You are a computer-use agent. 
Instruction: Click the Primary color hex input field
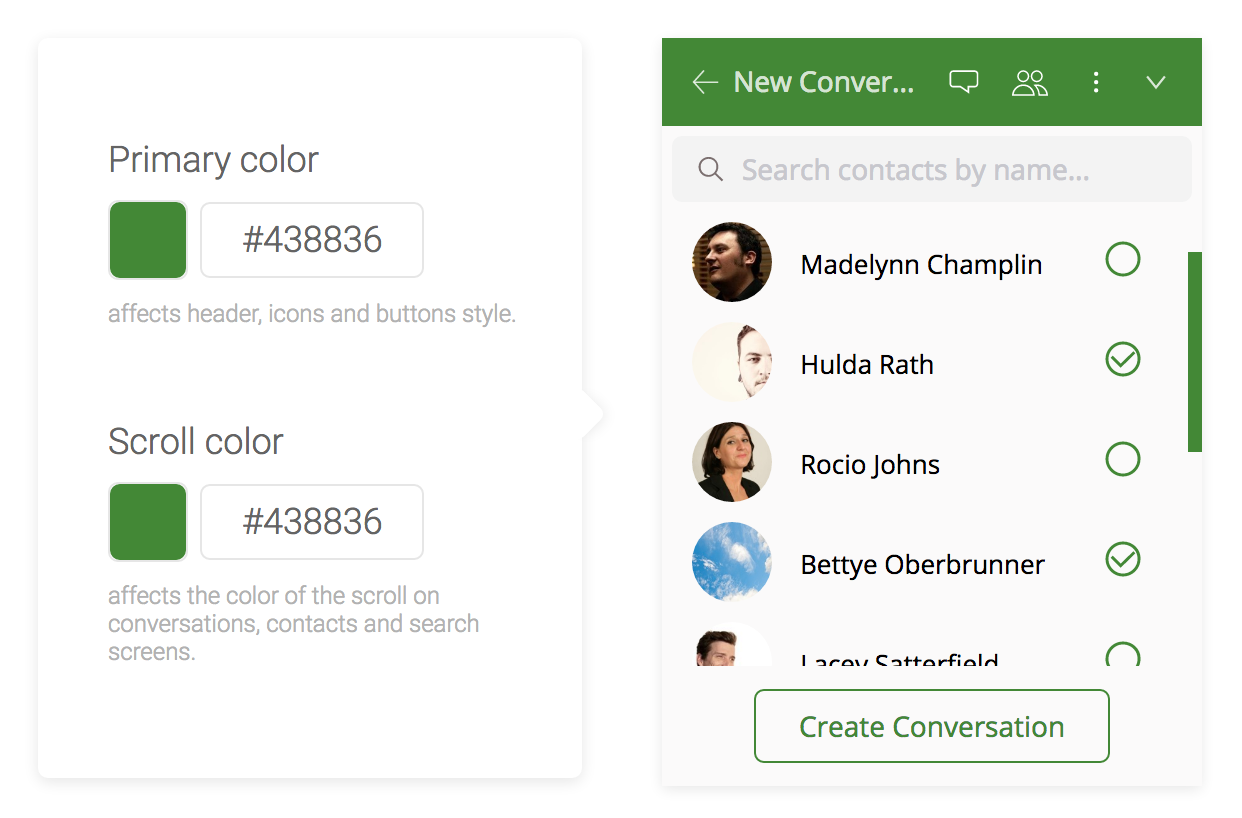(311, 240)
